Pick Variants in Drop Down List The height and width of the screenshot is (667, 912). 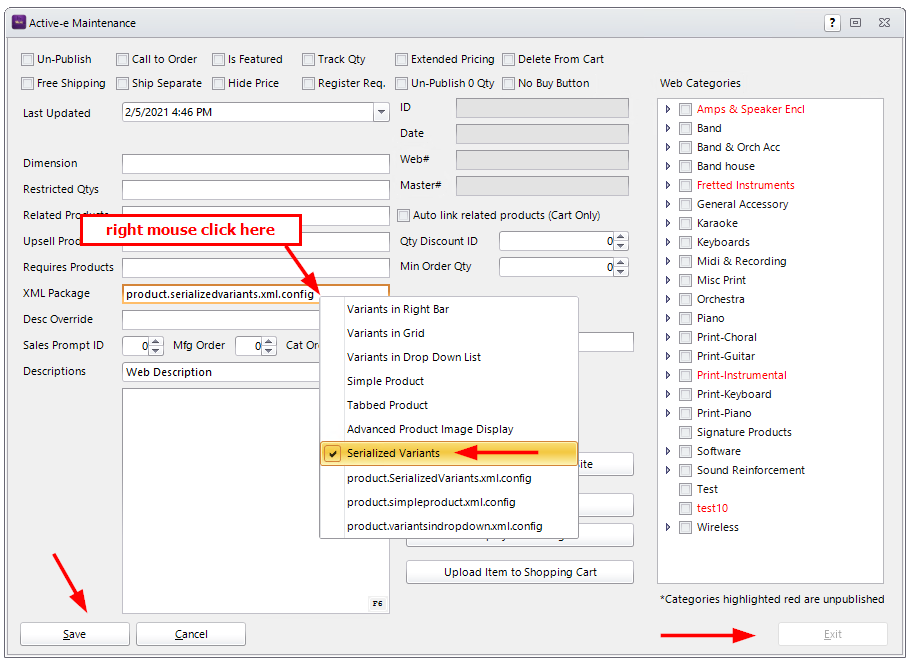[x=449, y=357]
